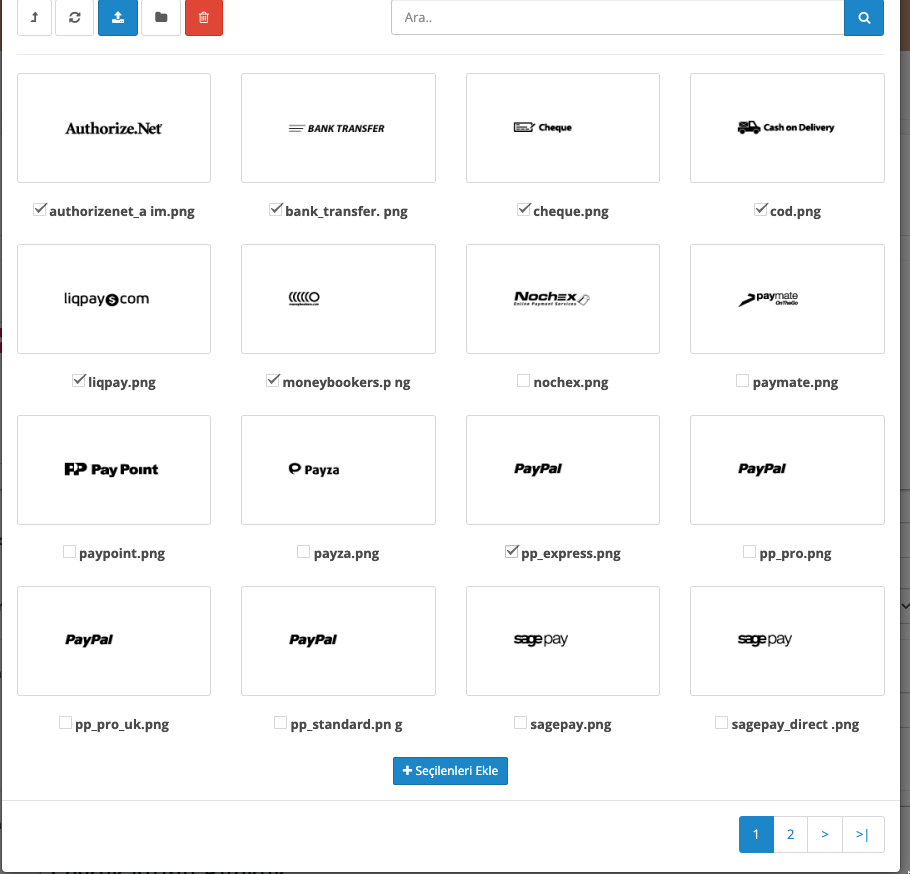Uncheck the bank_transfer.png checkbox
Viewport: 910px width, 874px height.
click(276, 209)
